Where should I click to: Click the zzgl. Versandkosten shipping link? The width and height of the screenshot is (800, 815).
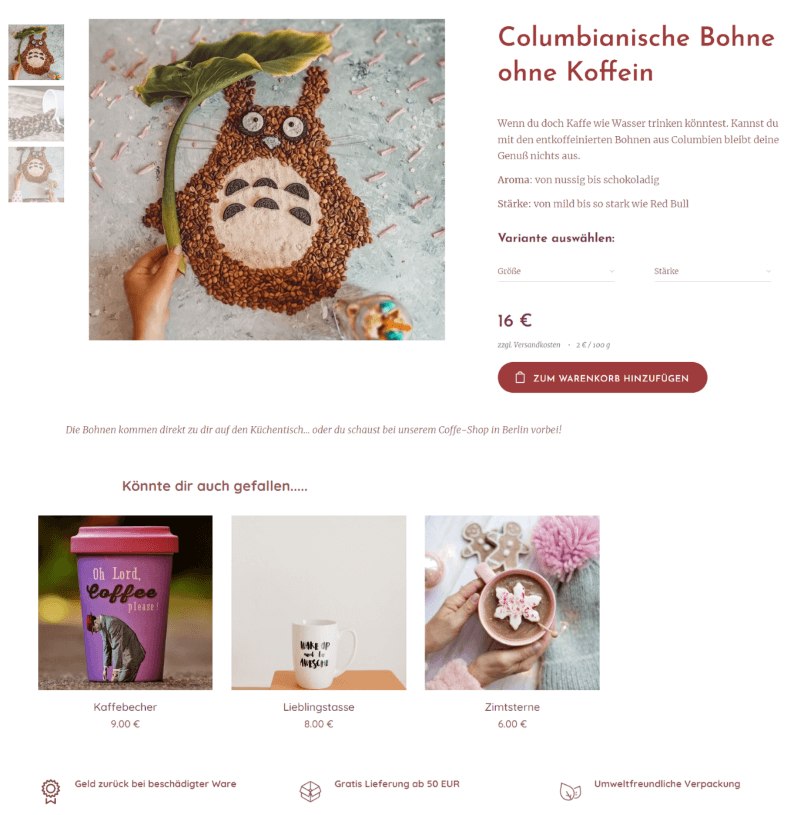[529, 345]
